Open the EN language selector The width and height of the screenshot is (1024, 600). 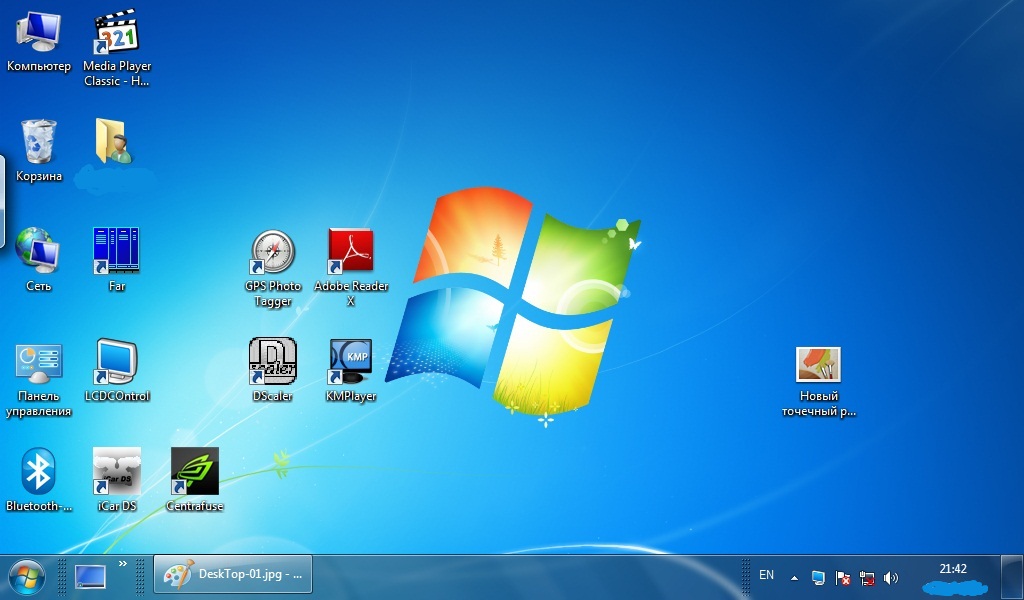click(x=766, y=576)
